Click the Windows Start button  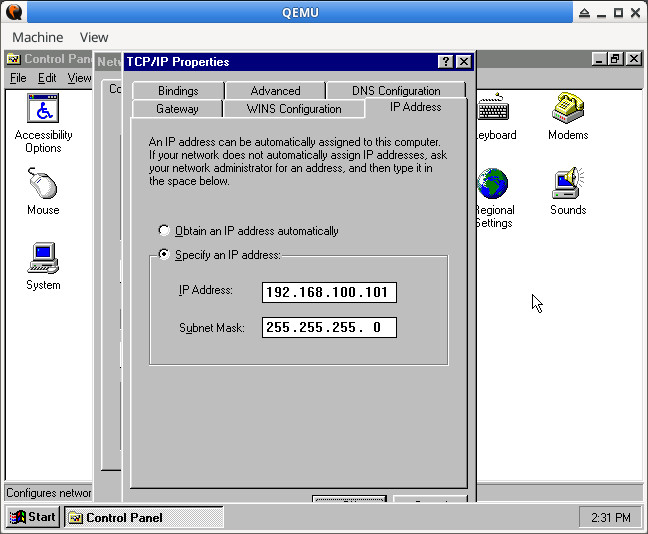pyautogui.click(x=33, y=517)
